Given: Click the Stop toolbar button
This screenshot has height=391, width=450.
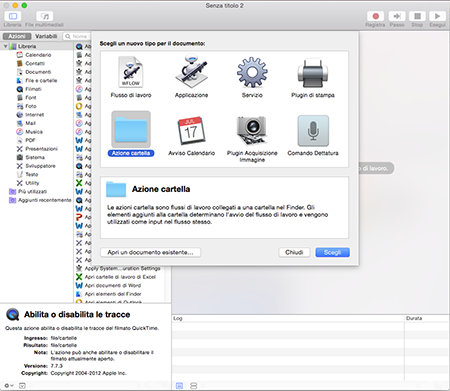Looking at the screenshot, I should [x=417, y=16].
